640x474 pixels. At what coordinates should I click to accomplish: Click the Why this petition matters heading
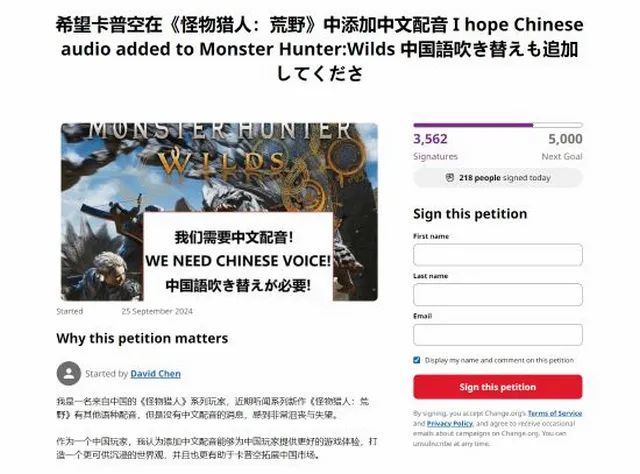[x=142, y=338]
